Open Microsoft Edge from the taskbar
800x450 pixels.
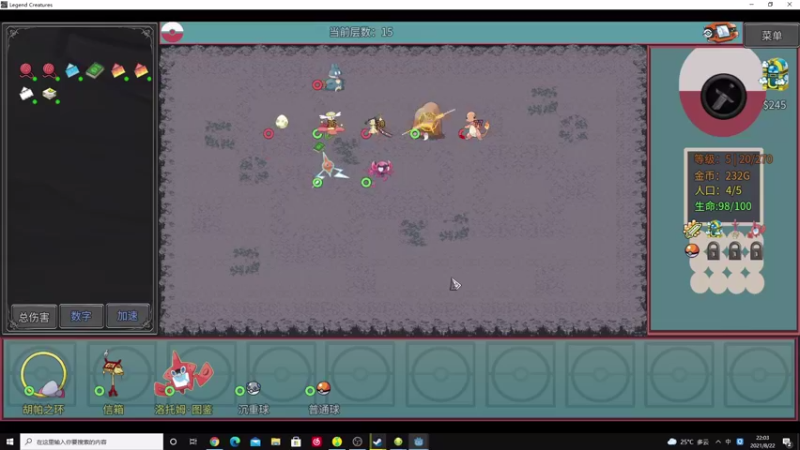[x=235, y=442]
